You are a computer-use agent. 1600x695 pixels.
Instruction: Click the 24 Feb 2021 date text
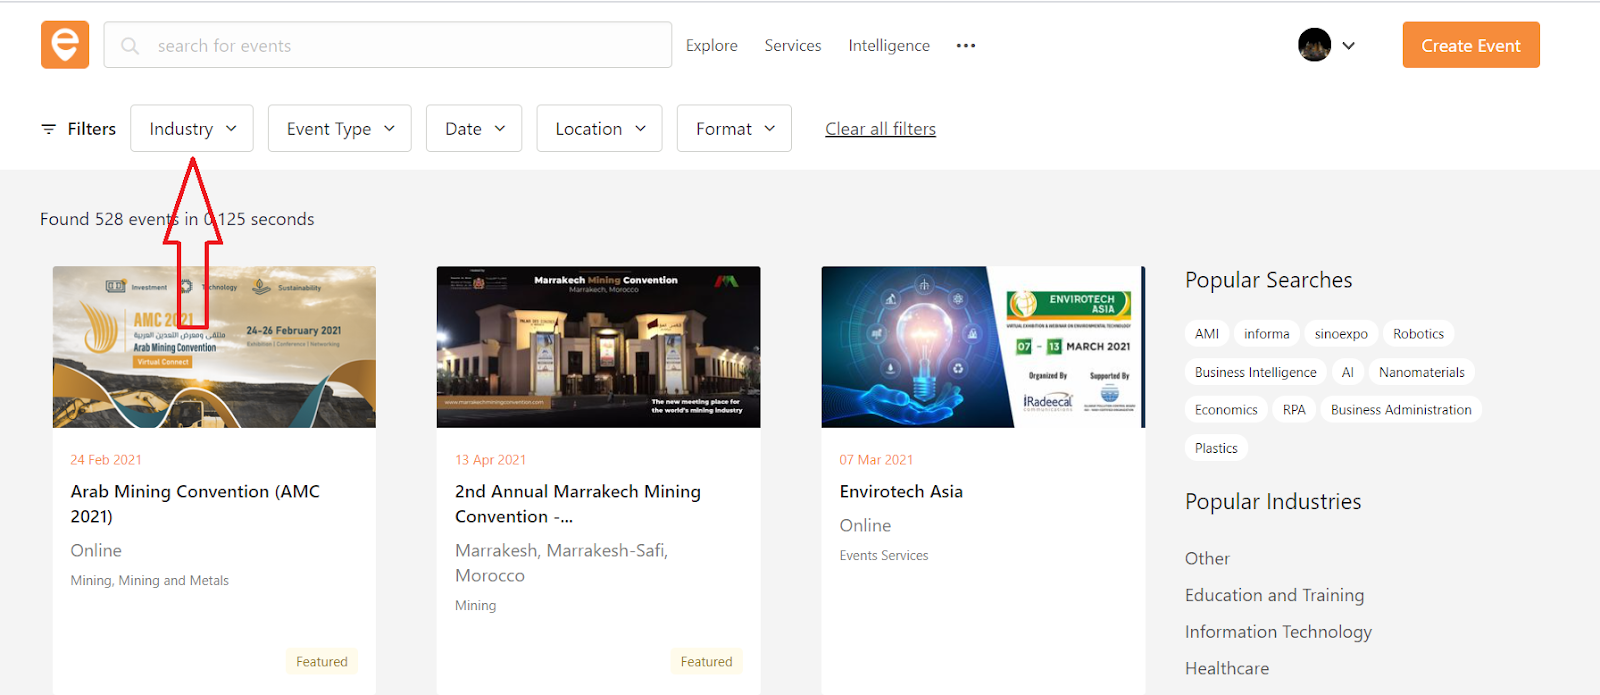click(106, 460)
